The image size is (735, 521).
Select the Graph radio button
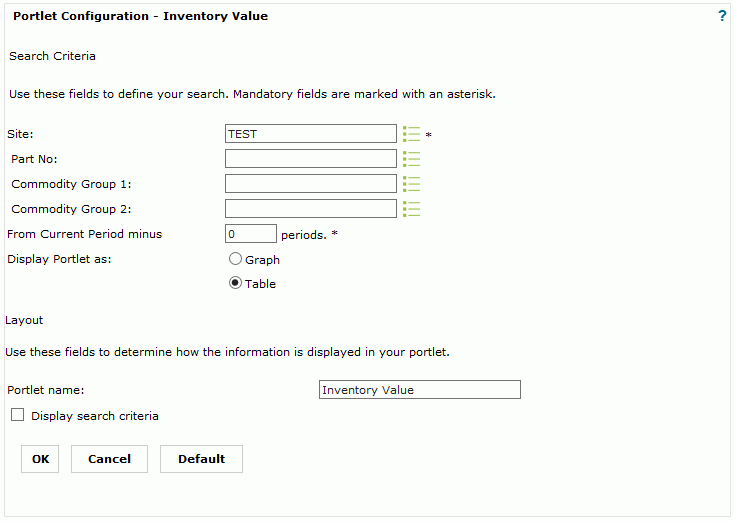(x=236, y=259)
